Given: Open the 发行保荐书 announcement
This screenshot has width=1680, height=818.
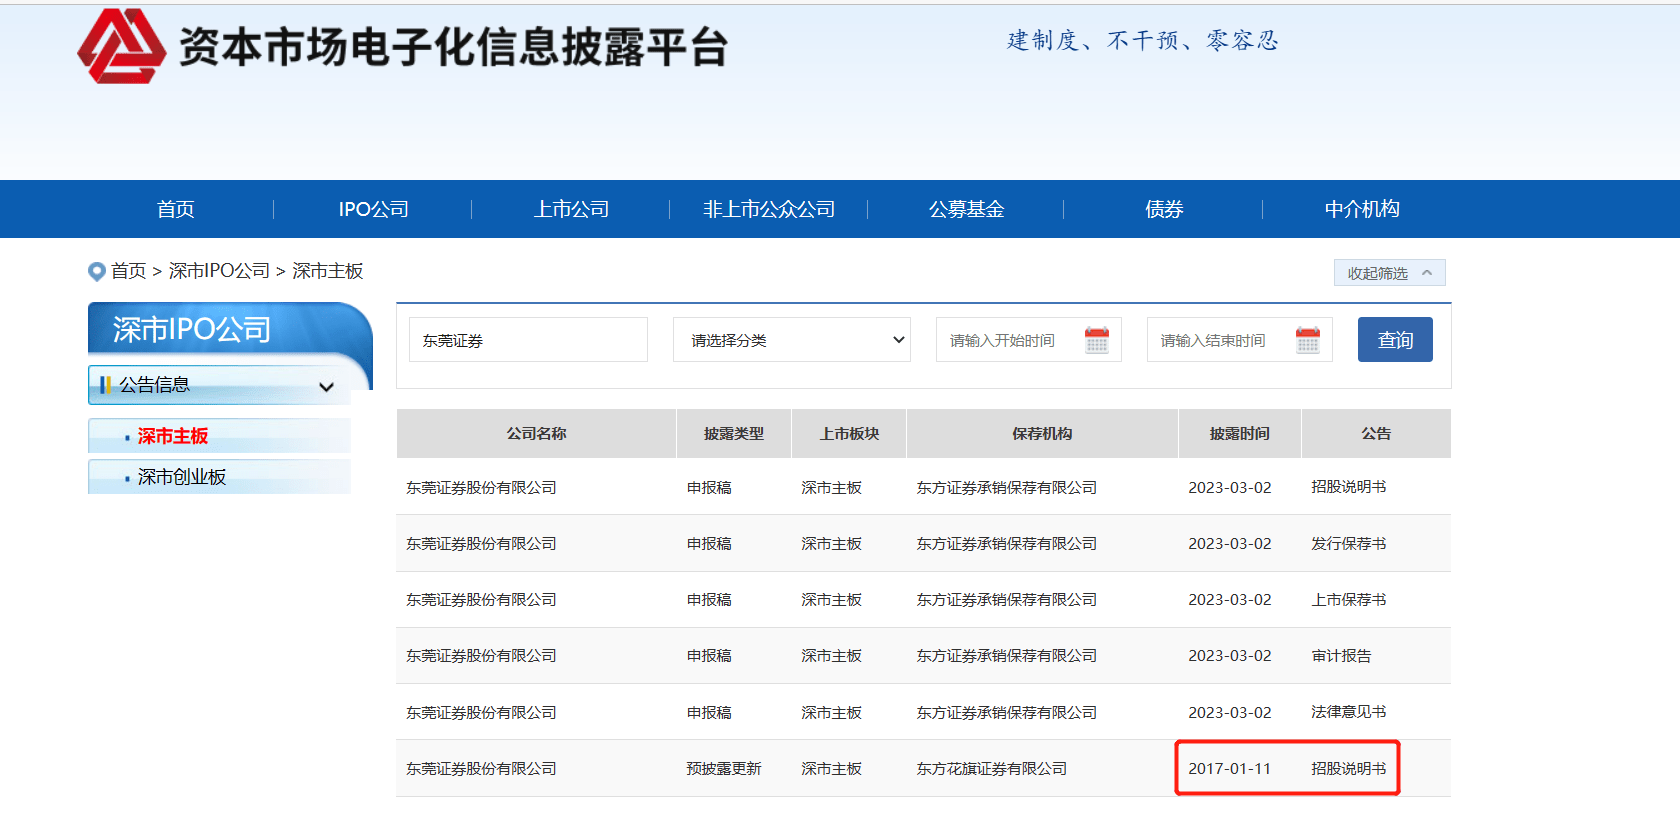Looking at the screenshot, I should point(1349,544).
